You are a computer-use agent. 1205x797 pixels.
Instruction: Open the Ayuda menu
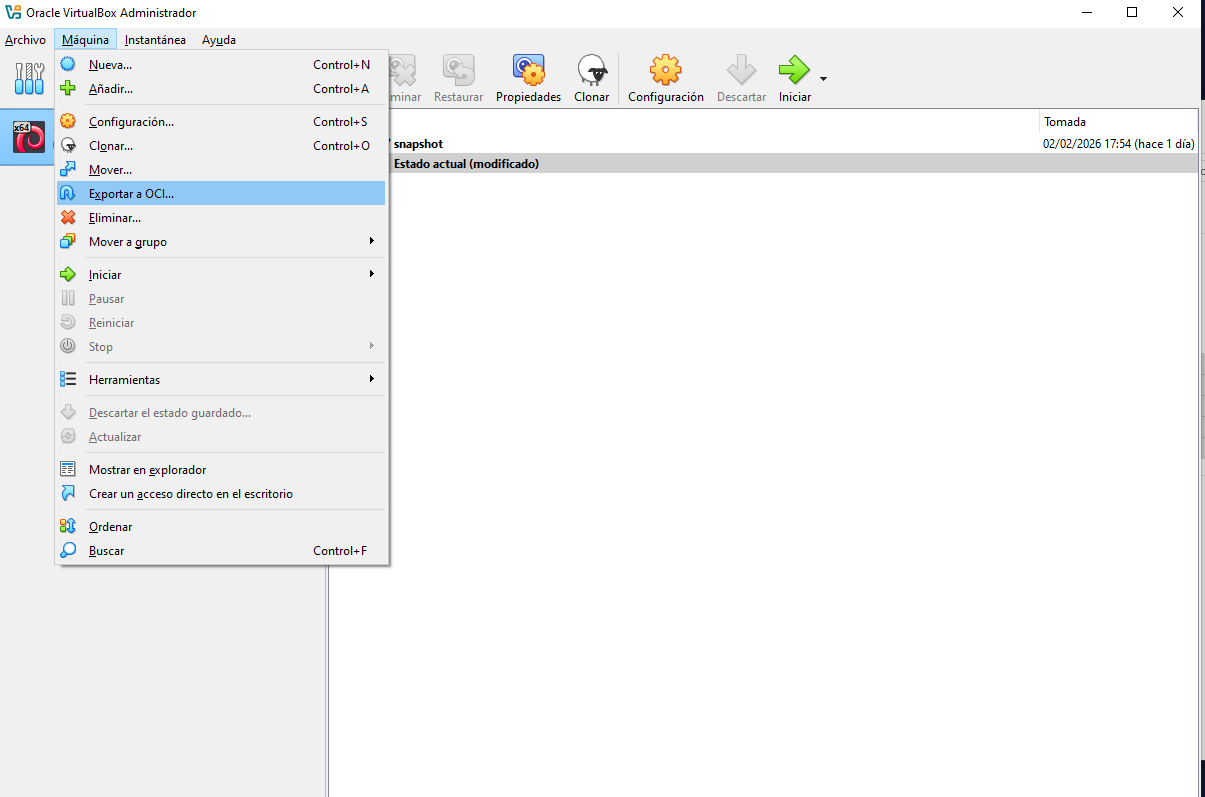tap(219, 40)
